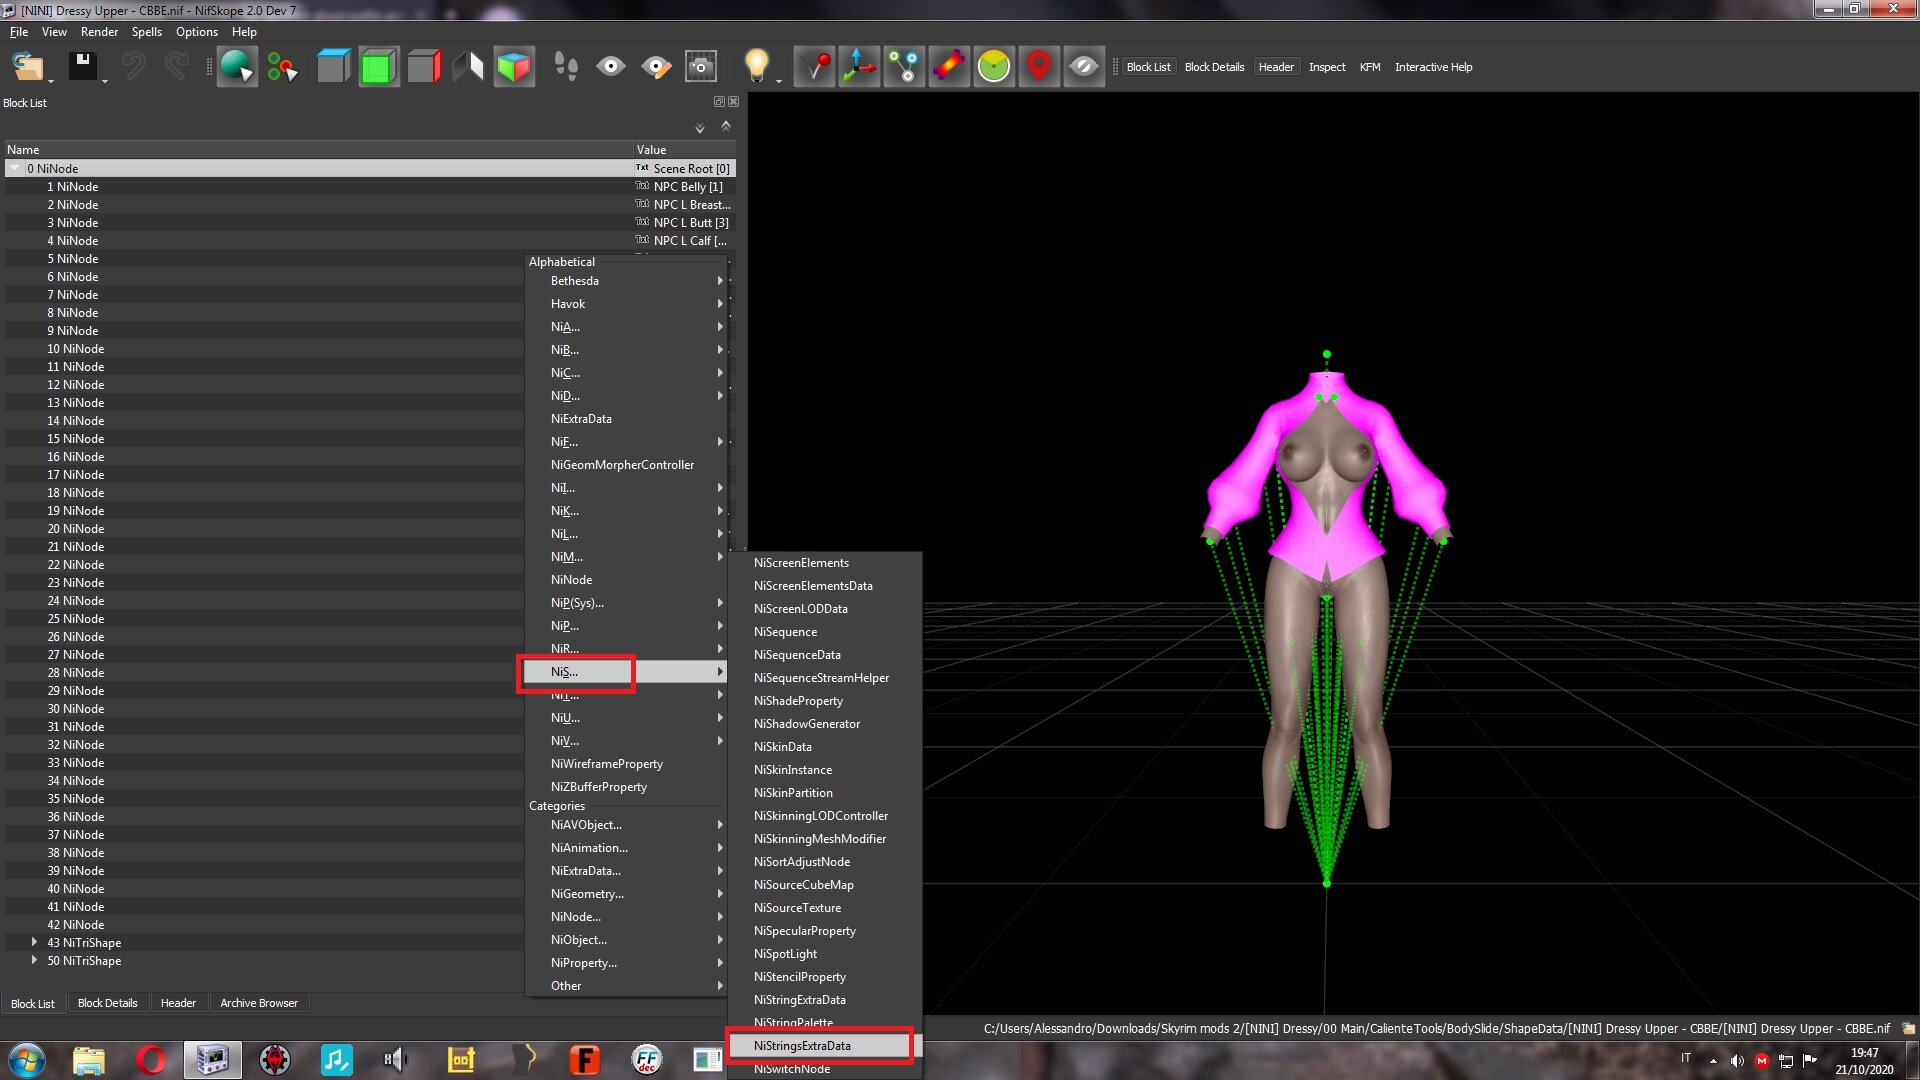Viewport: 1920px width, 1080px height.
Task: Toggle the hidden objects crossed-eye icon
Action: tap(1084, 67)
